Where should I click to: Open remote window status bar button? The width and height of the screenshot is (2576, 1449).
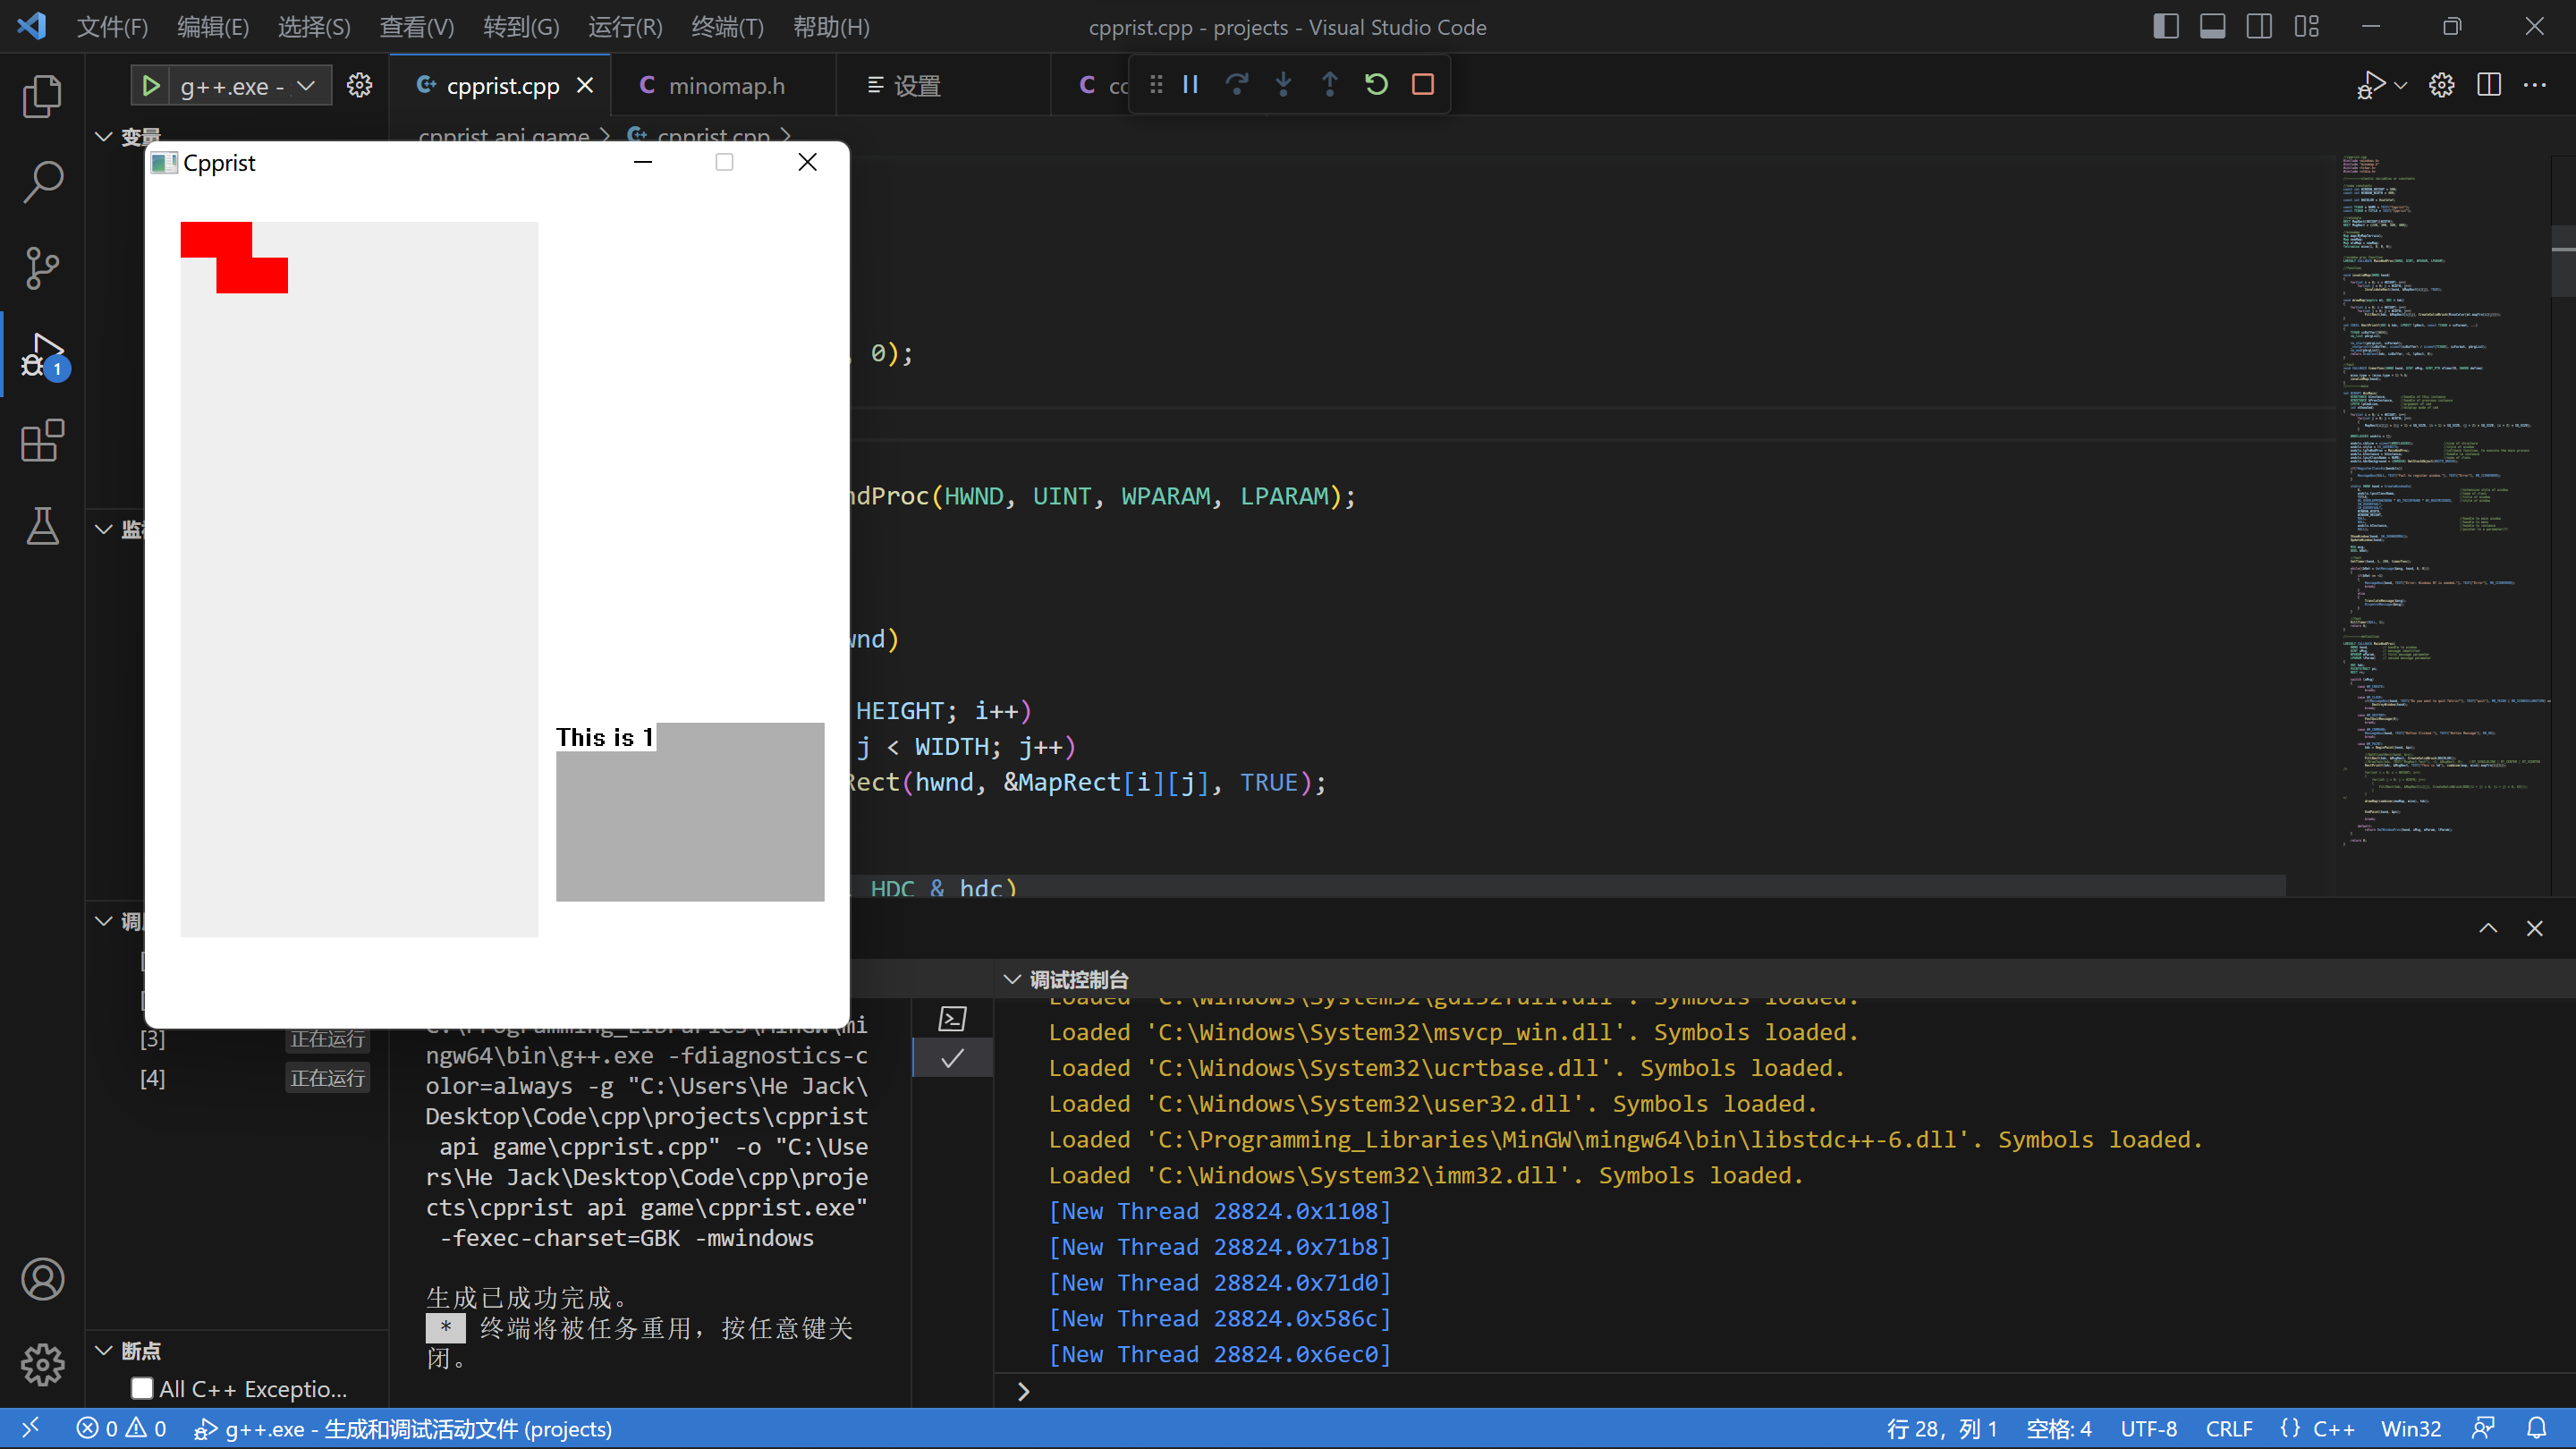30,1428
